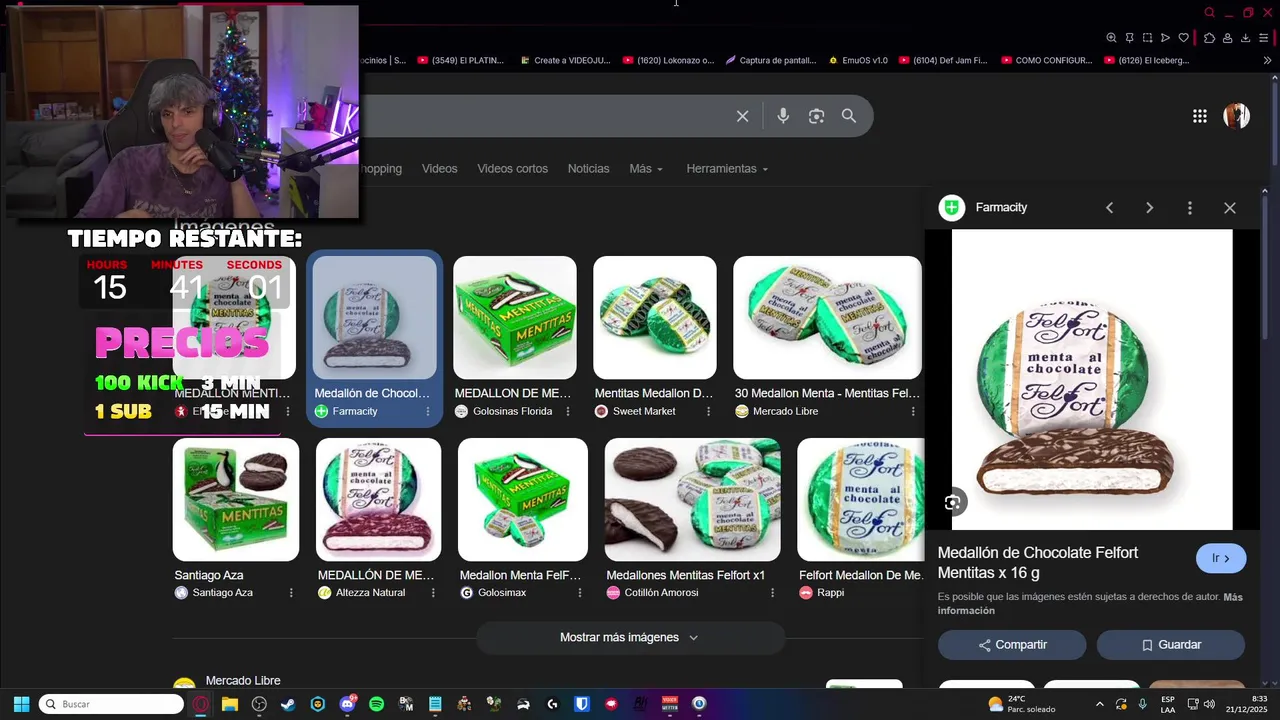Click the send flow arrow icon
The width and height of the screenshot is (1280, 720).
pyautogui.click(x=1165, y=38)
